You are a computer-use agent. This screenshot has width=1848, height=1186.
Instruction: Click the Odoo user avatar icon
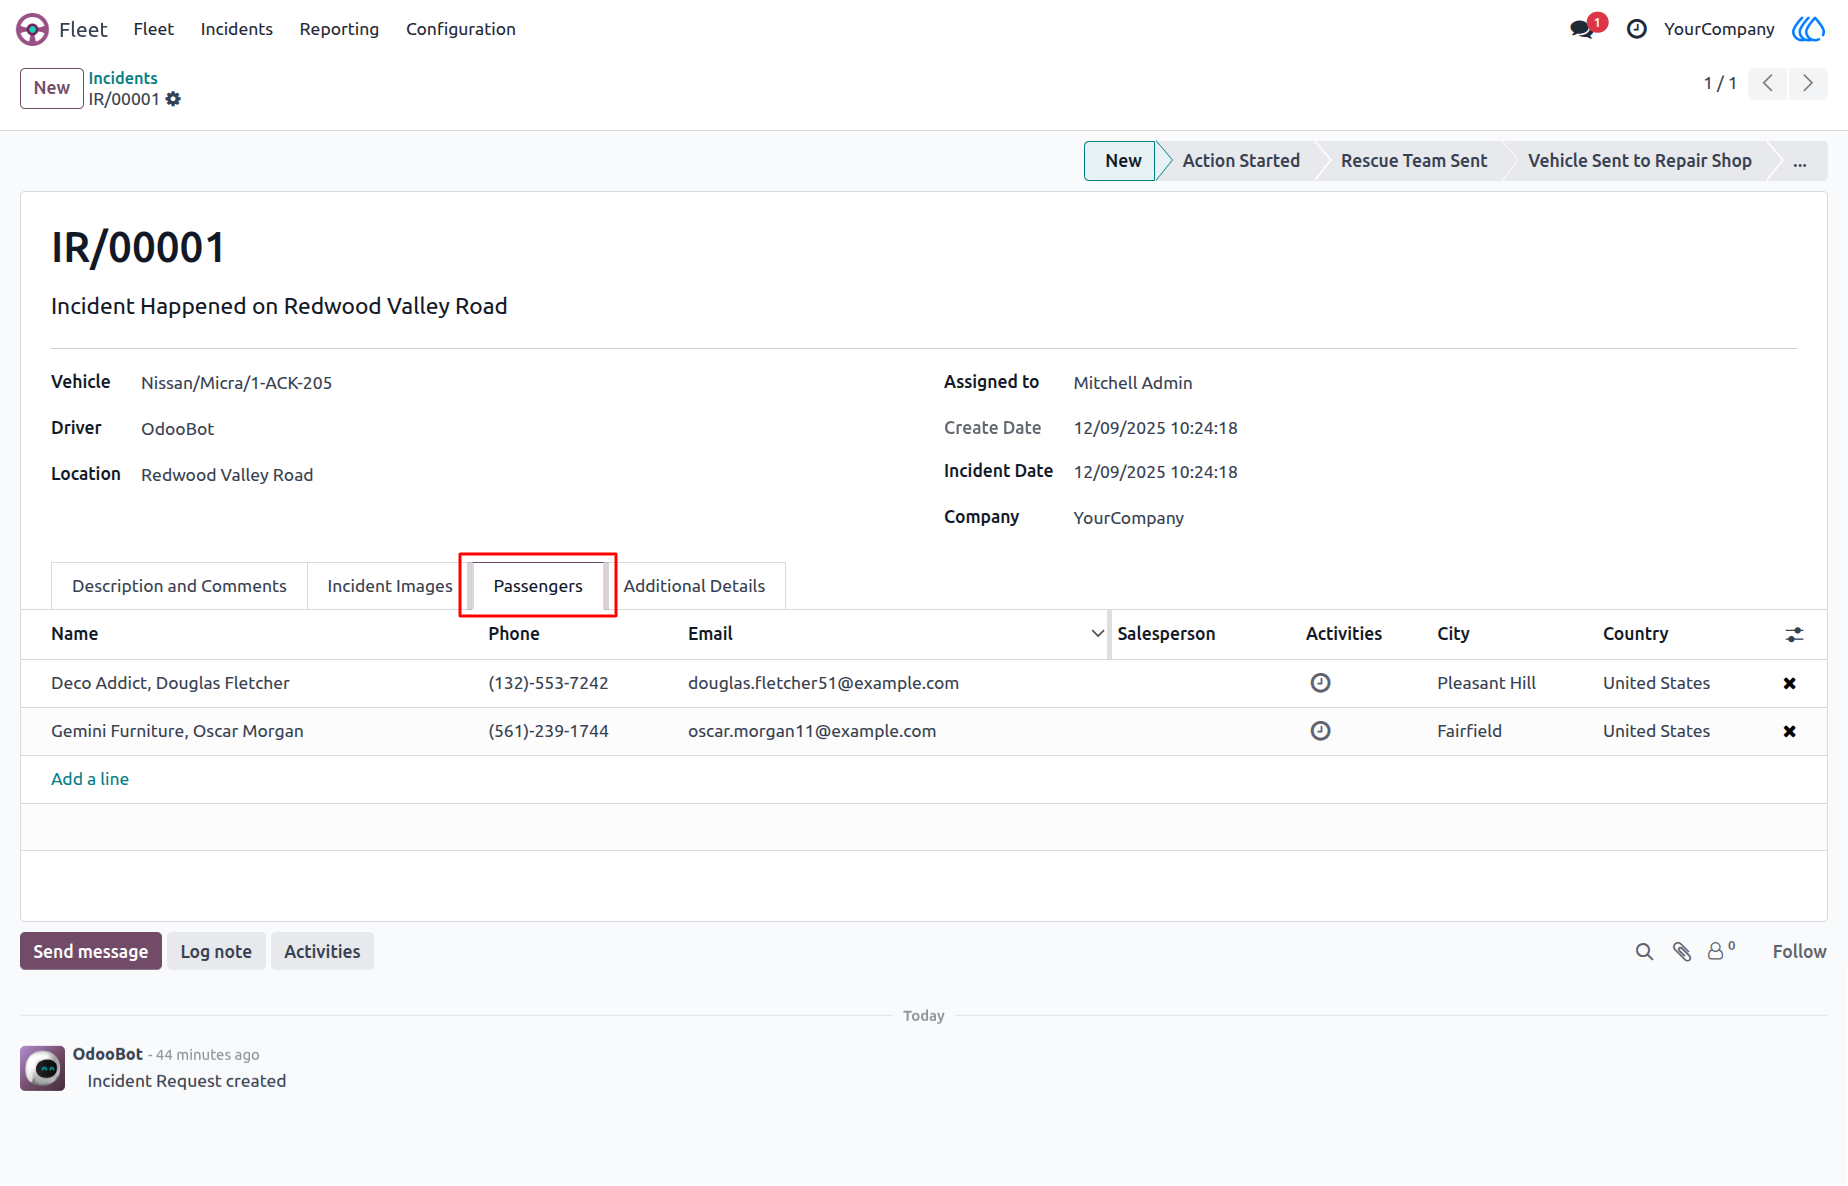coord(1808,29)
